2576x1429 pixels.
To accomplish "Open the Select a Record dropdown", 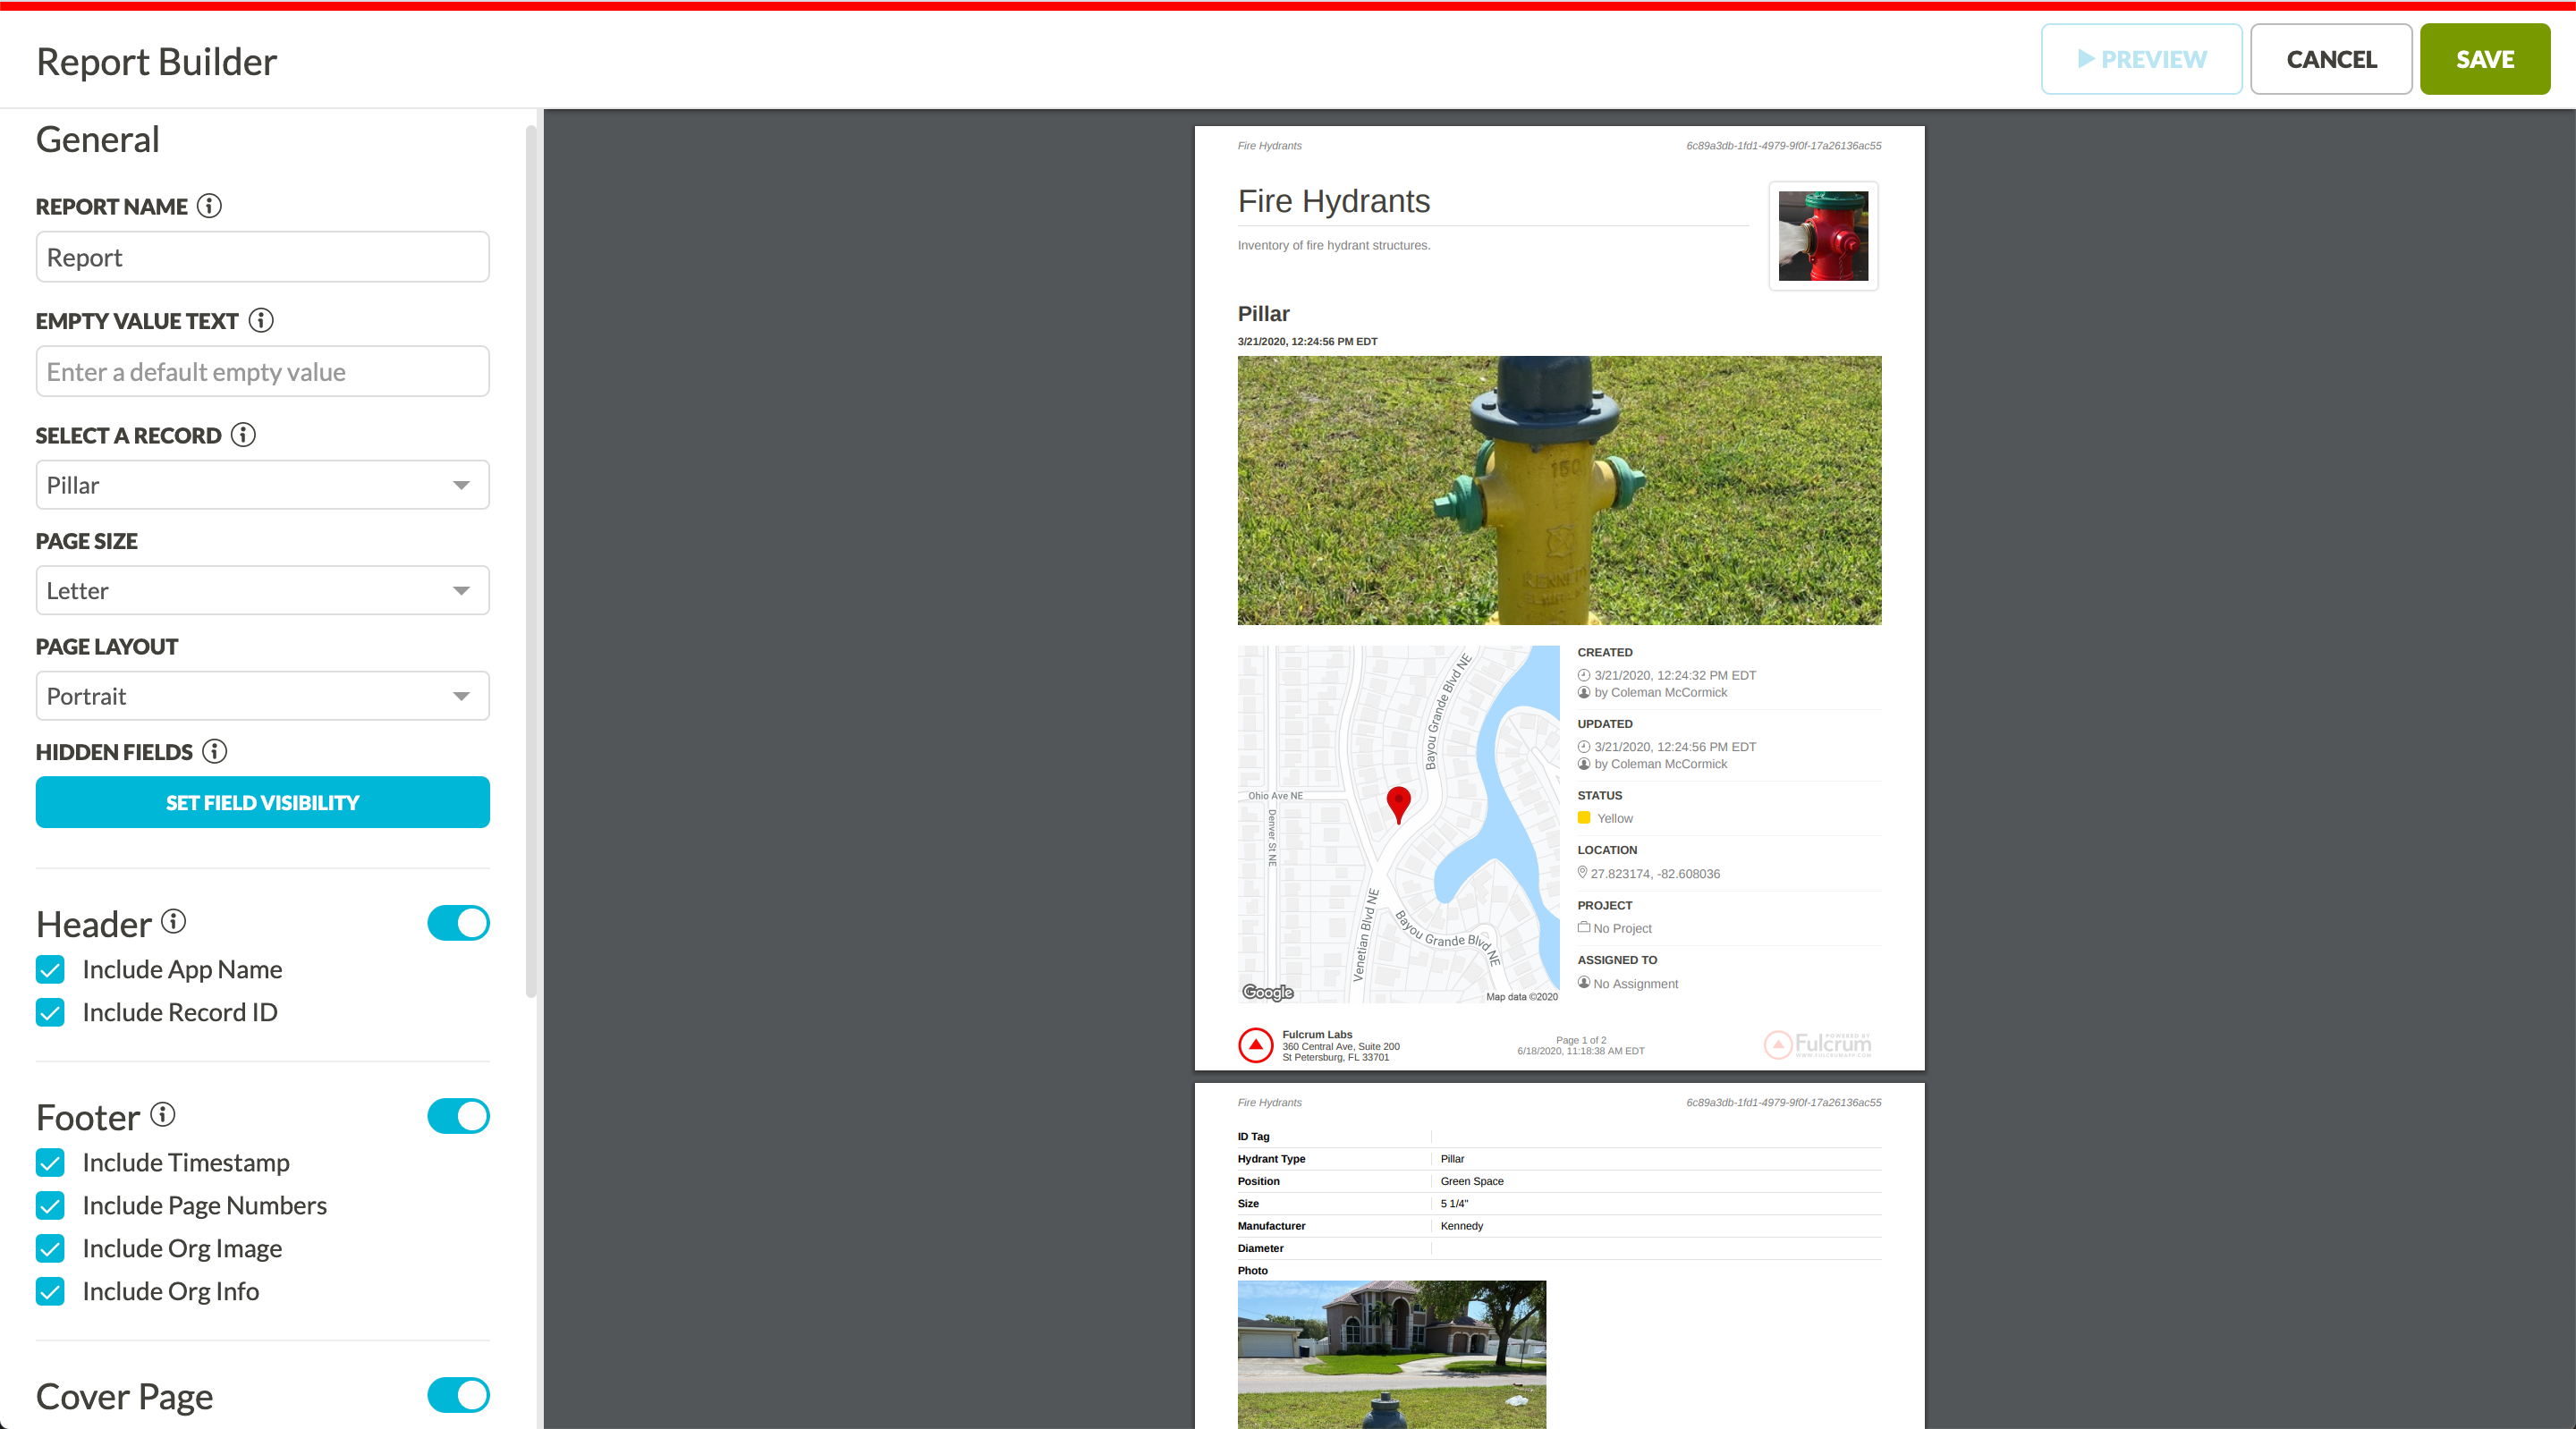I will pyautogui.click(x=262, y=485).
